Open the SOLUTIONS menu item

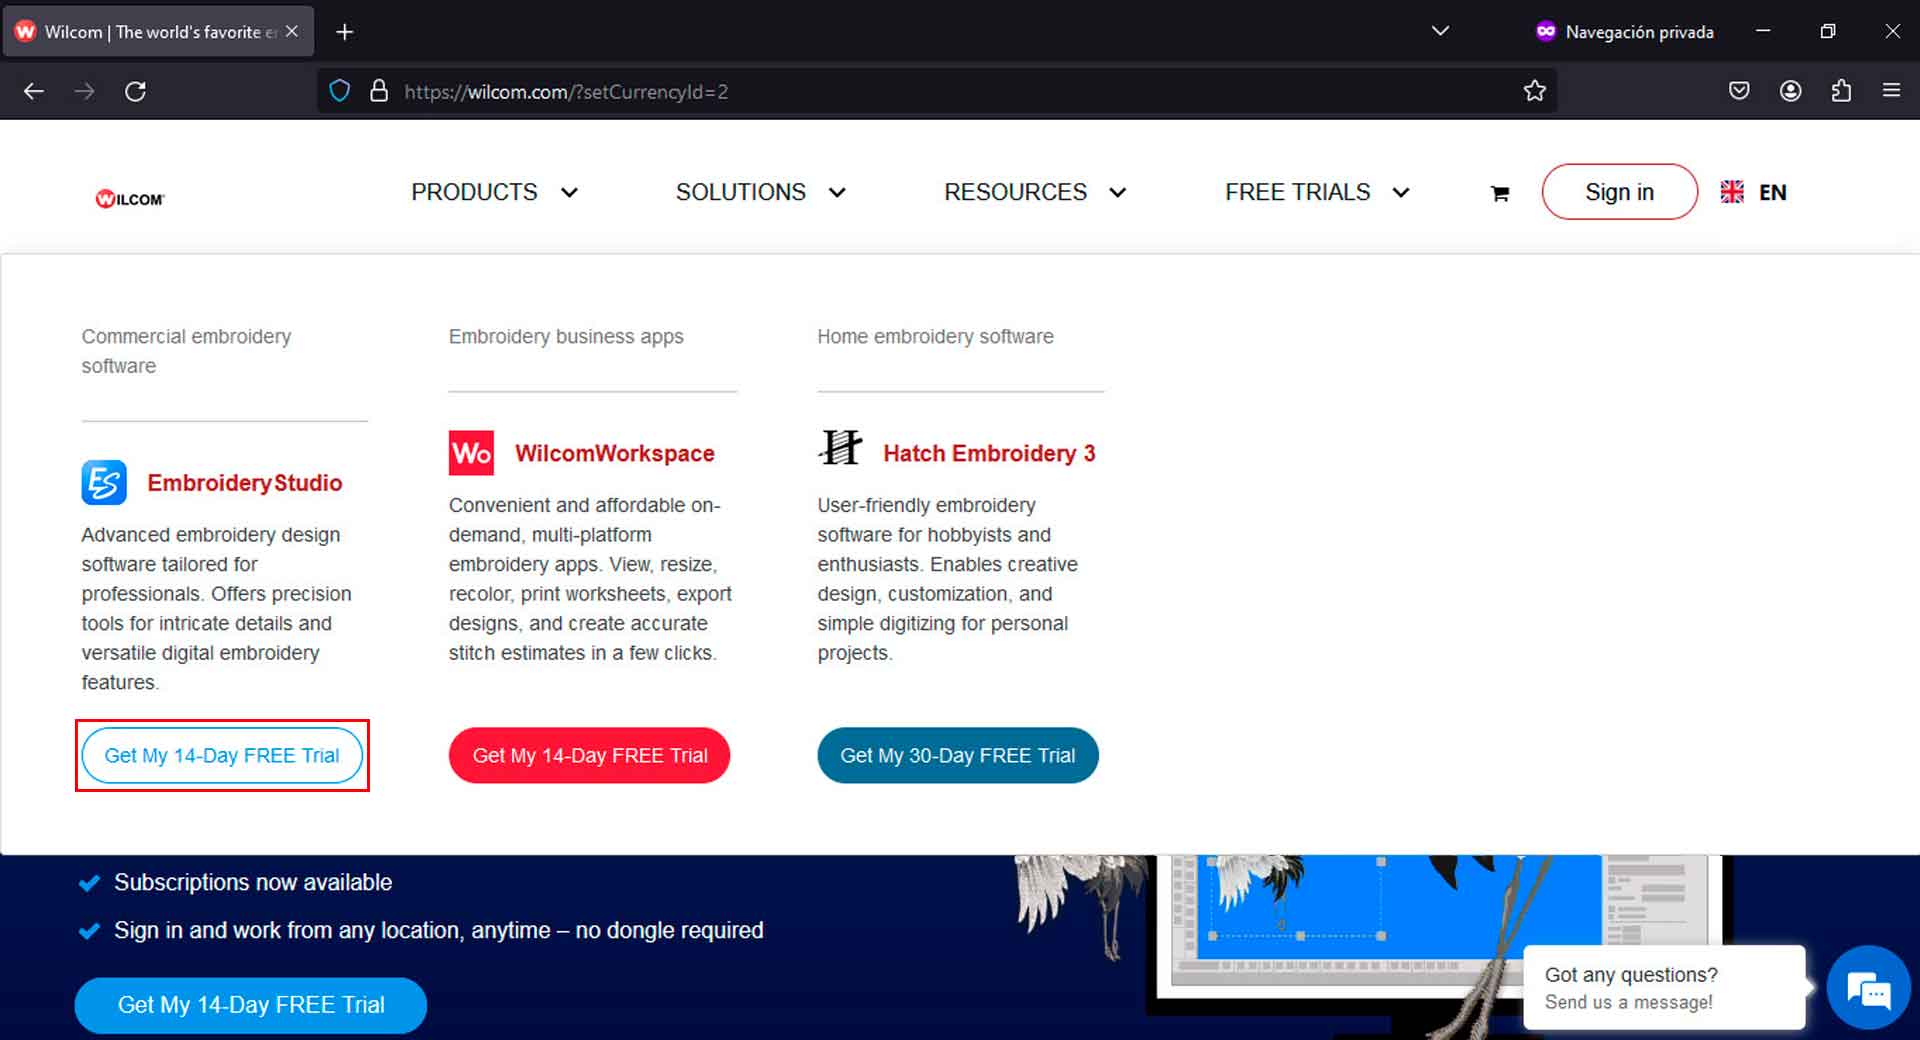tap(741, 192)
